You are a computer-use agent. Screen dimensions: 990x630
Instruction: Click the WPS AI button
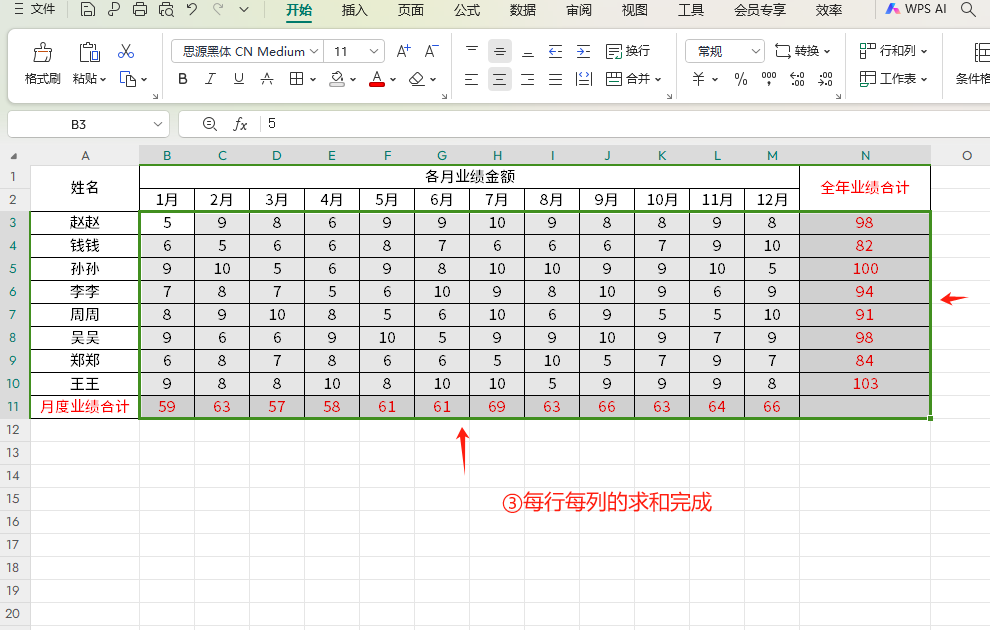(x=916, y=9)
